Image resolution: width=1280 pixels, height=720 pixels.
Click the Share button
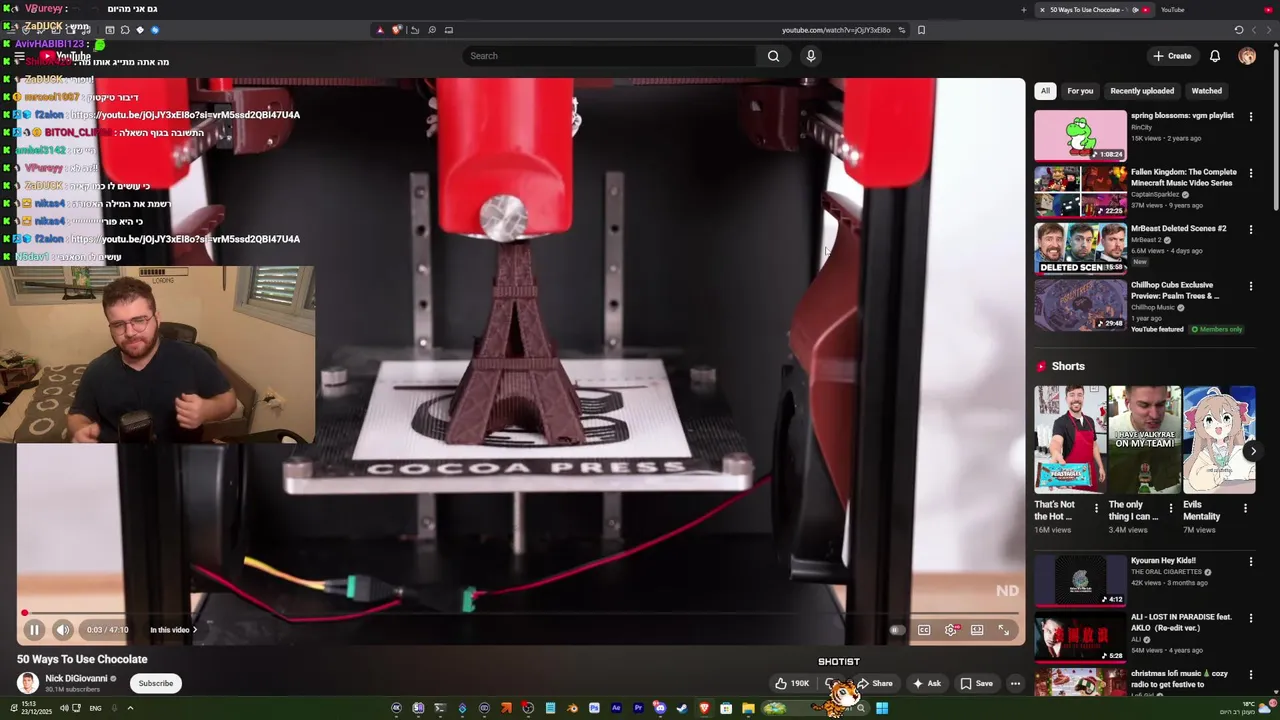[x=875, y=684]
